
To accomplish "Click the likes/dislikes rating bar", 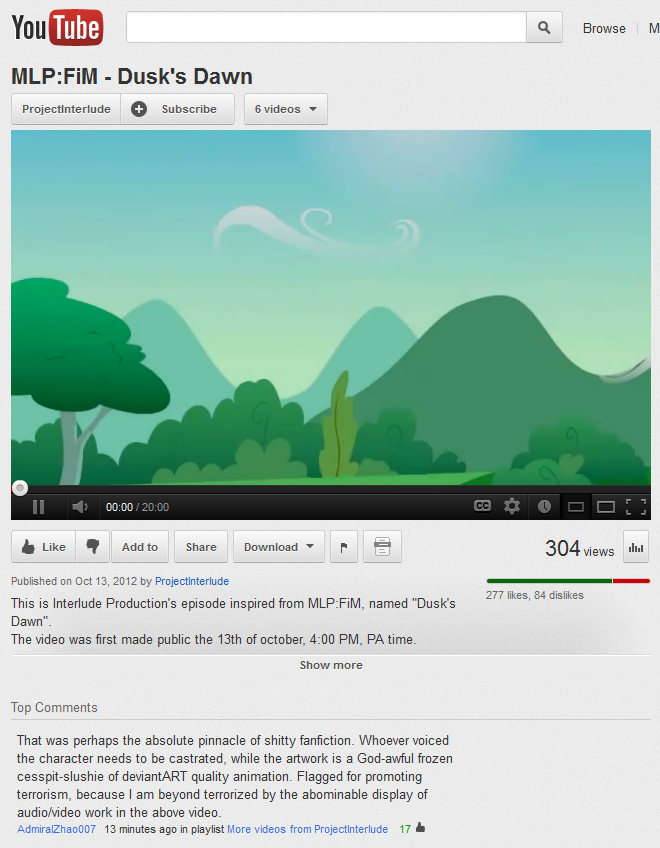I will (x=568, y=581).
